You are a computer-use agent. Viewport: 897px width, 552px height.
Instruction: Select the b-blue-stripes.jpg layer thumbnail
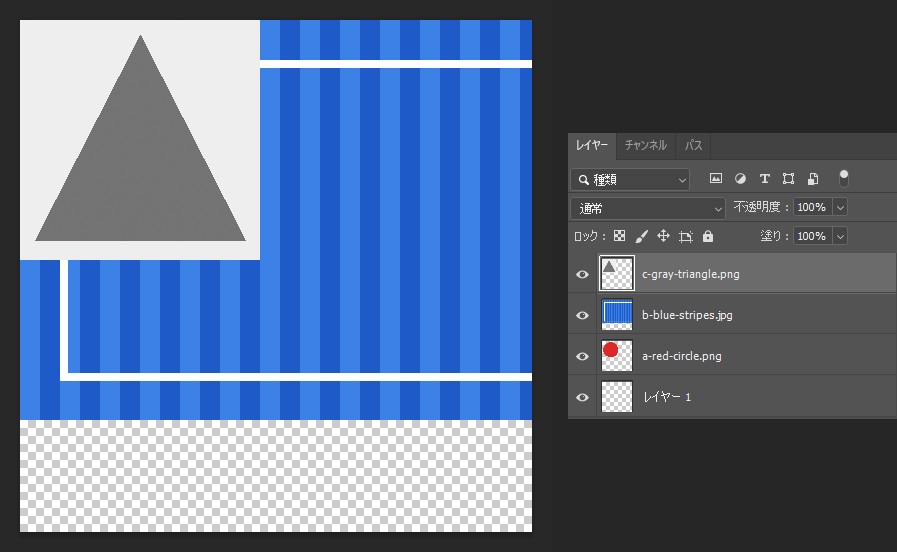(x=617, y=315)
